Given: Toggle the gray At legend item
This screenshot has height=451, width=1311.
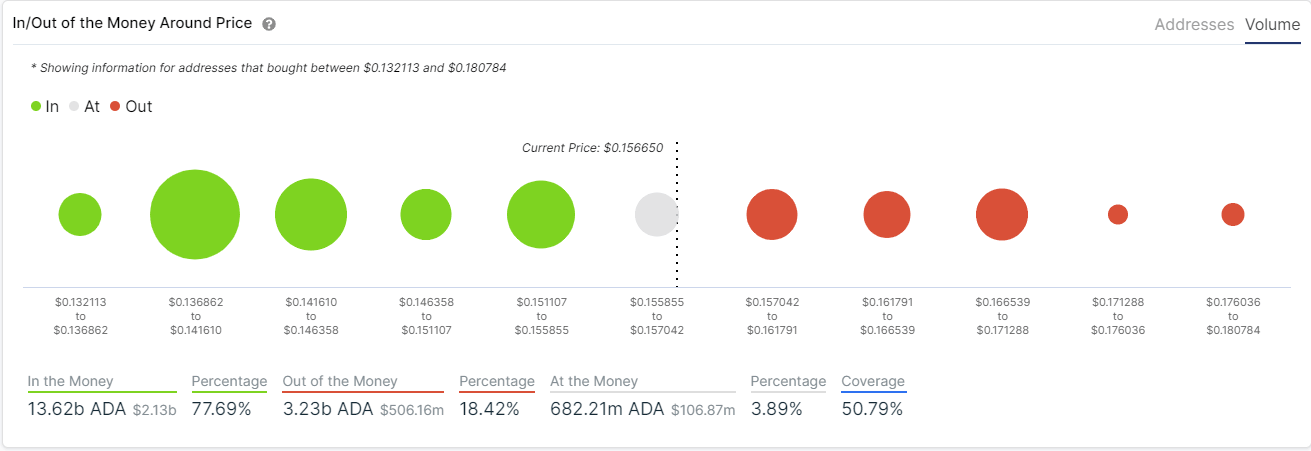Looking at the screenshot, I should [x=84, y=106].
